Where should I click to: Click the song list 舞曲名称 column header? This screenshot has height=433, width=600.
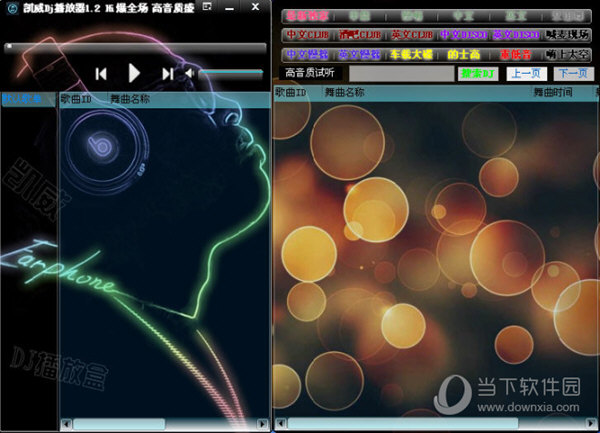344,92
